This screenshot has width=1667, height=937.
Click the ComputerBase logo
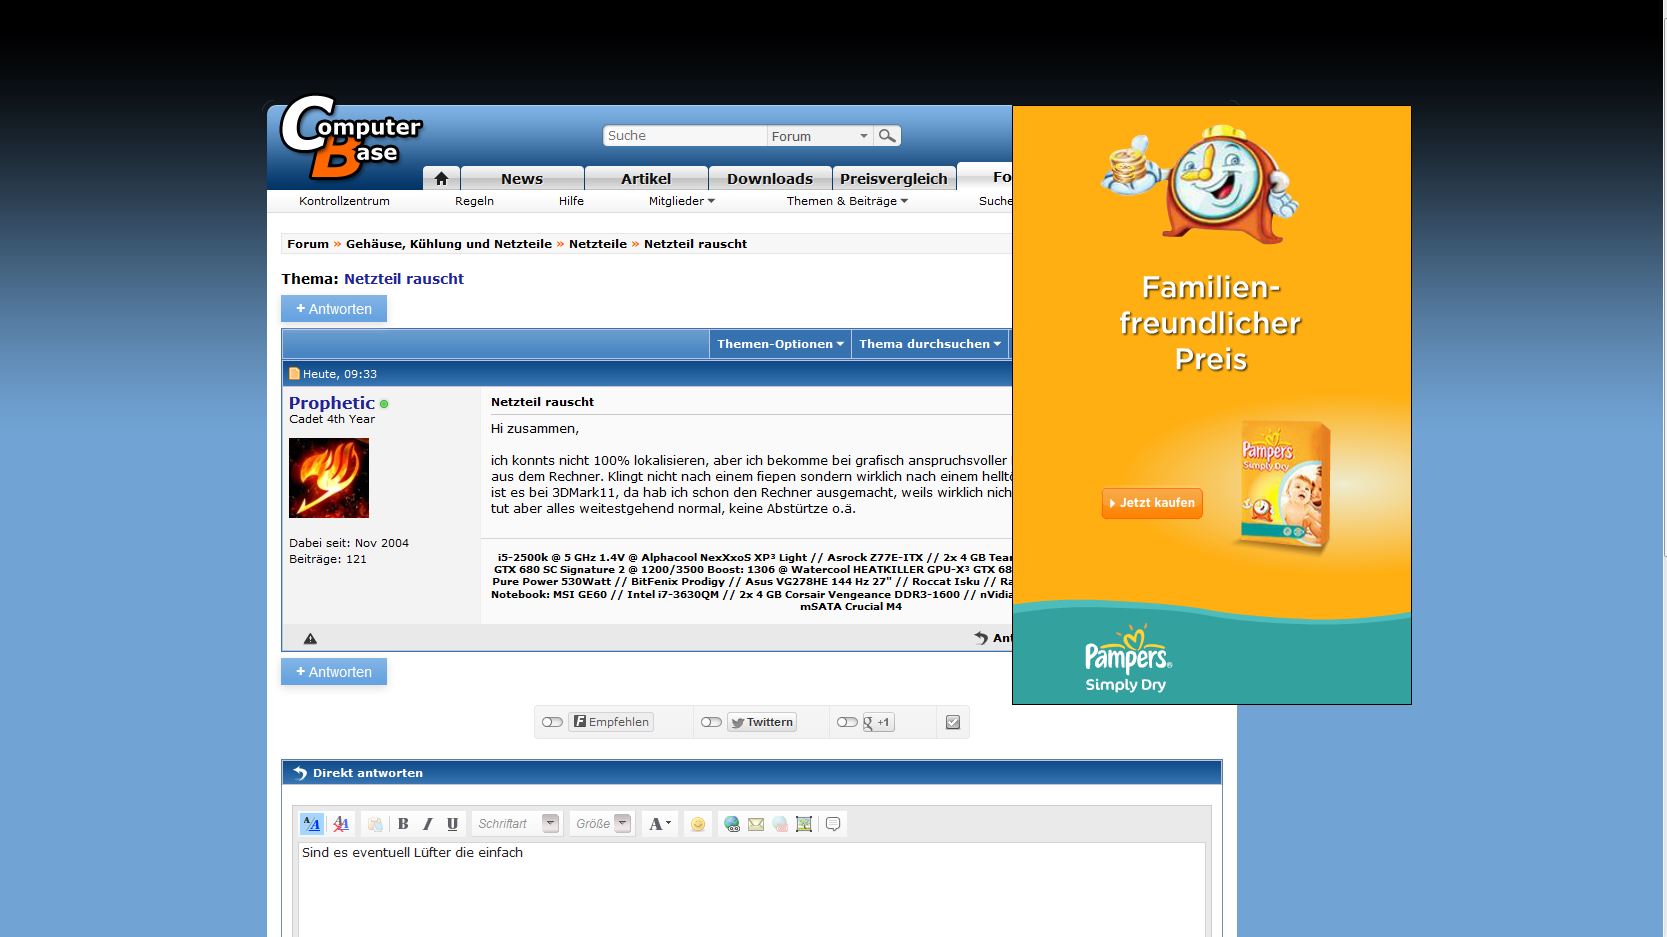[349, 138]
